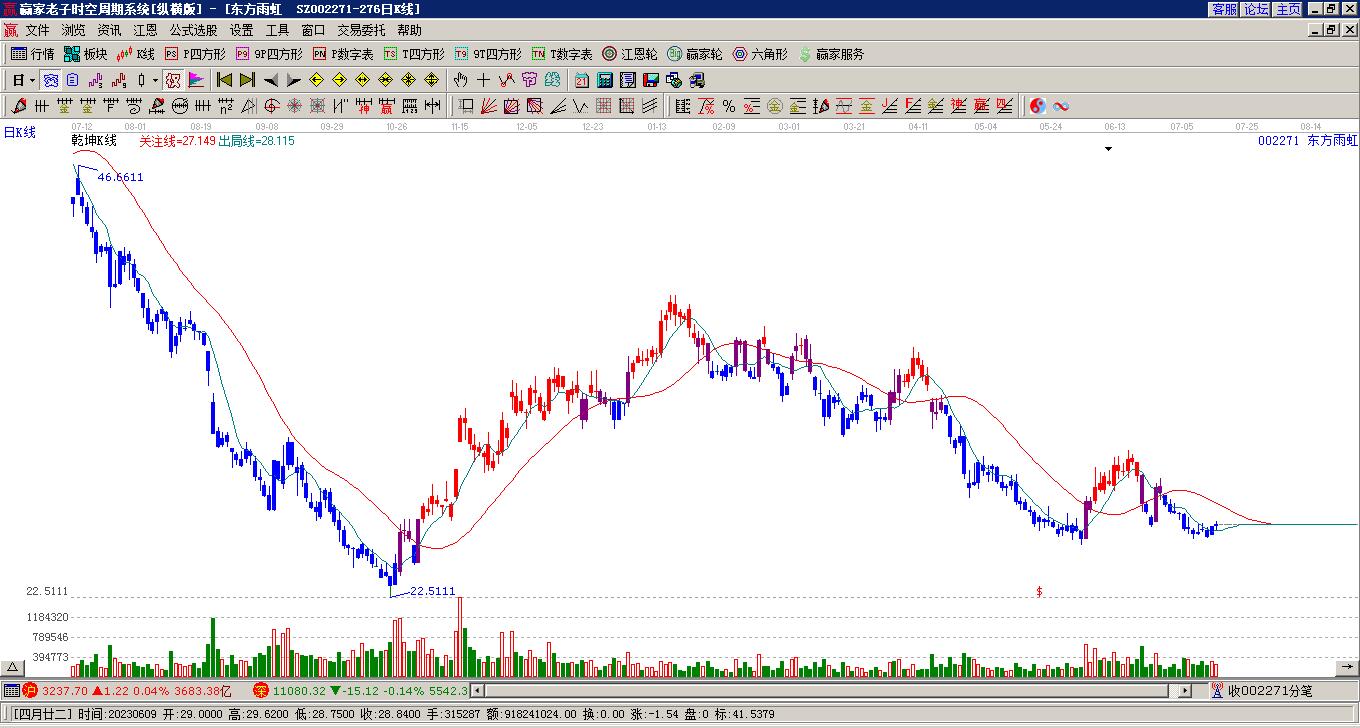The width and height of the screenshot is (1360, 728).
Task: Open the 六角形 hexagon tool
Action: coord(760,54)
